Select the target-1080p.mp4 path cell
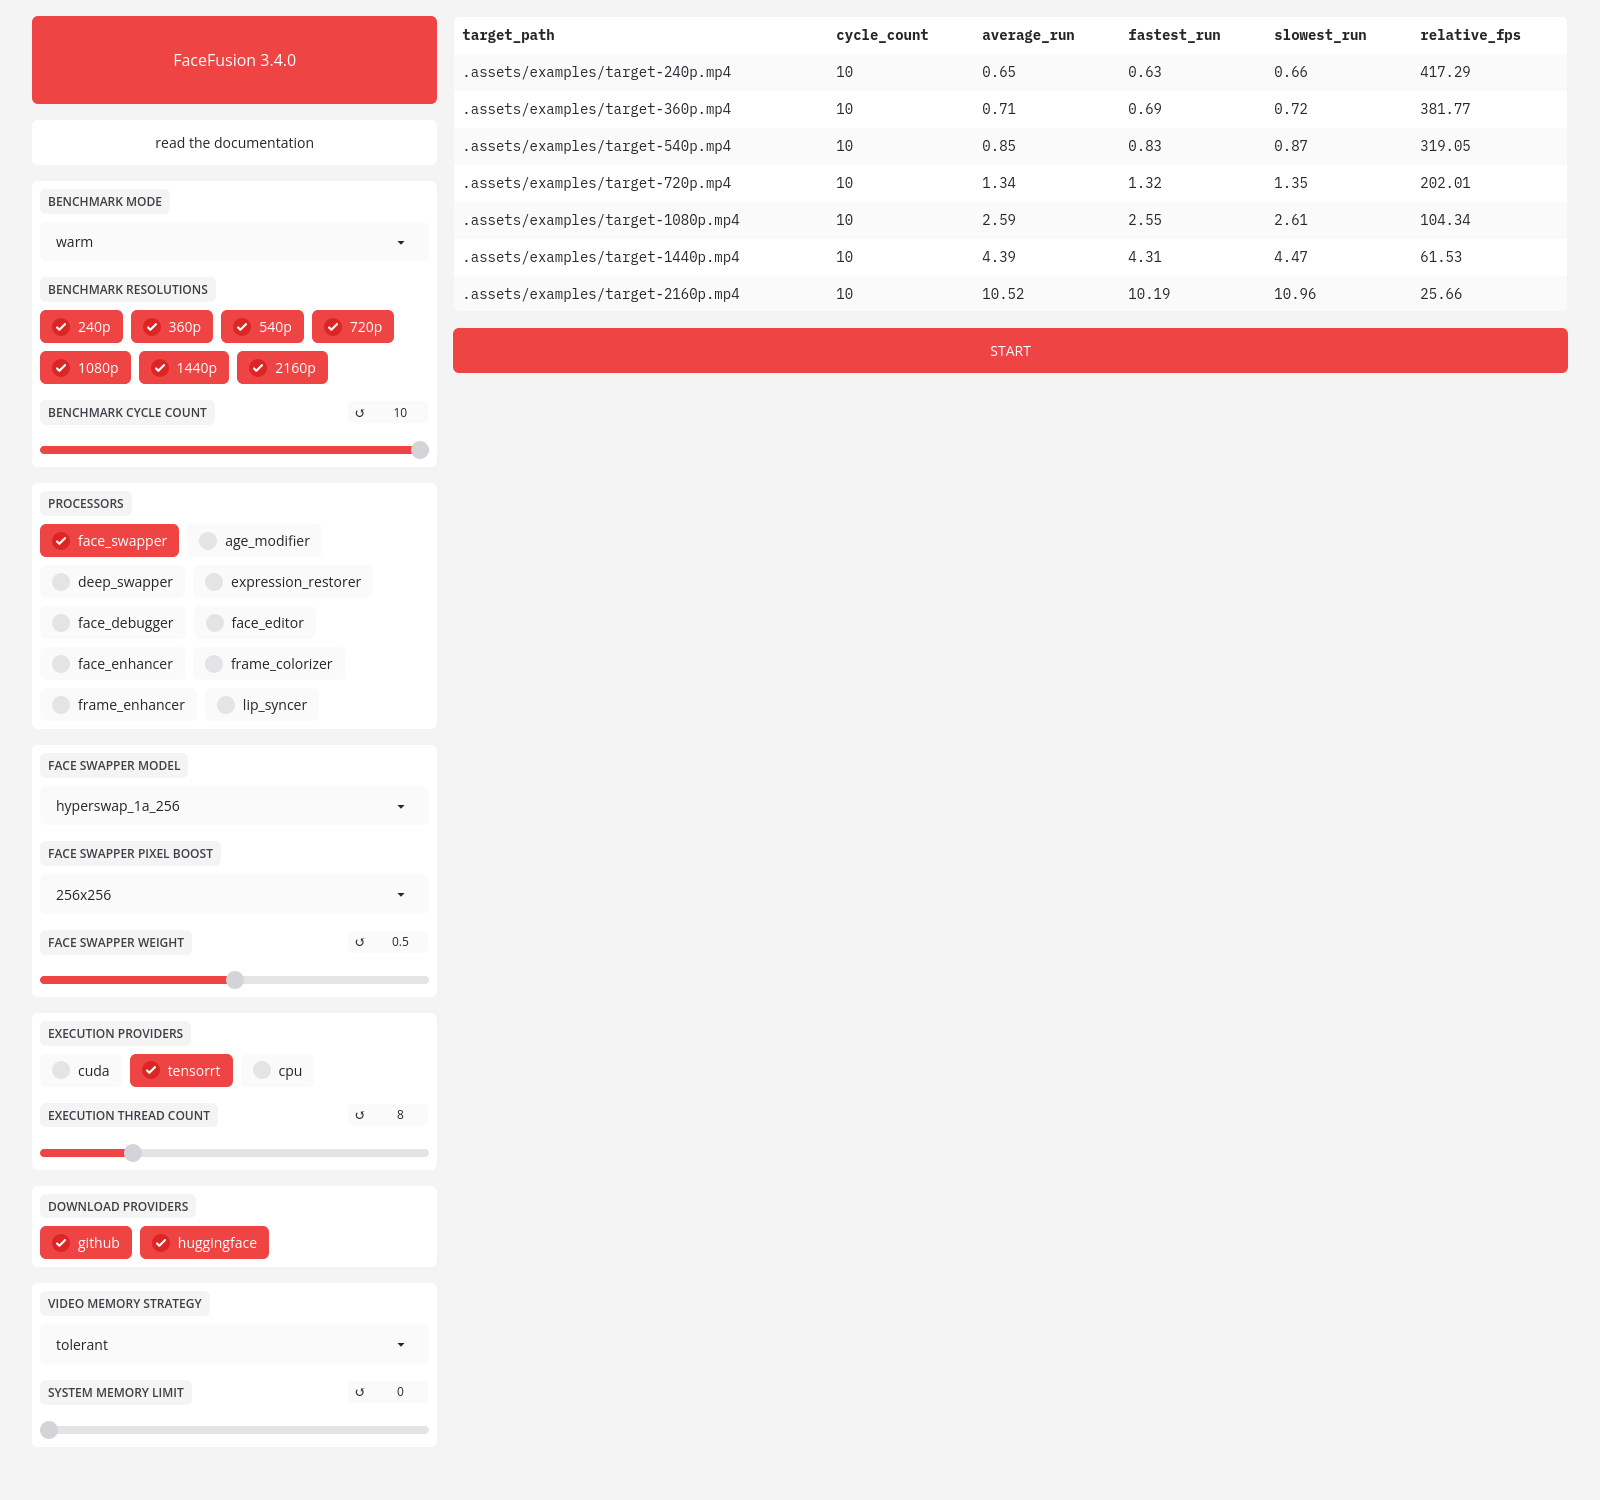The width and height of the screenshot is (1600, 1500). click(x=640, y=220)
